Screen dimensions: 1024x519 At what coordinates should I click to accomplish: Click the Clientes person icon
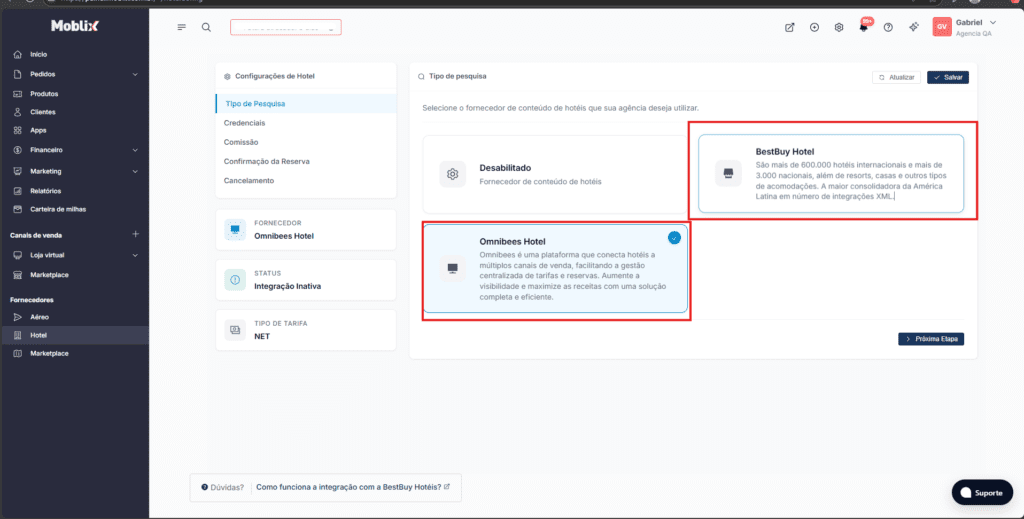18,112
